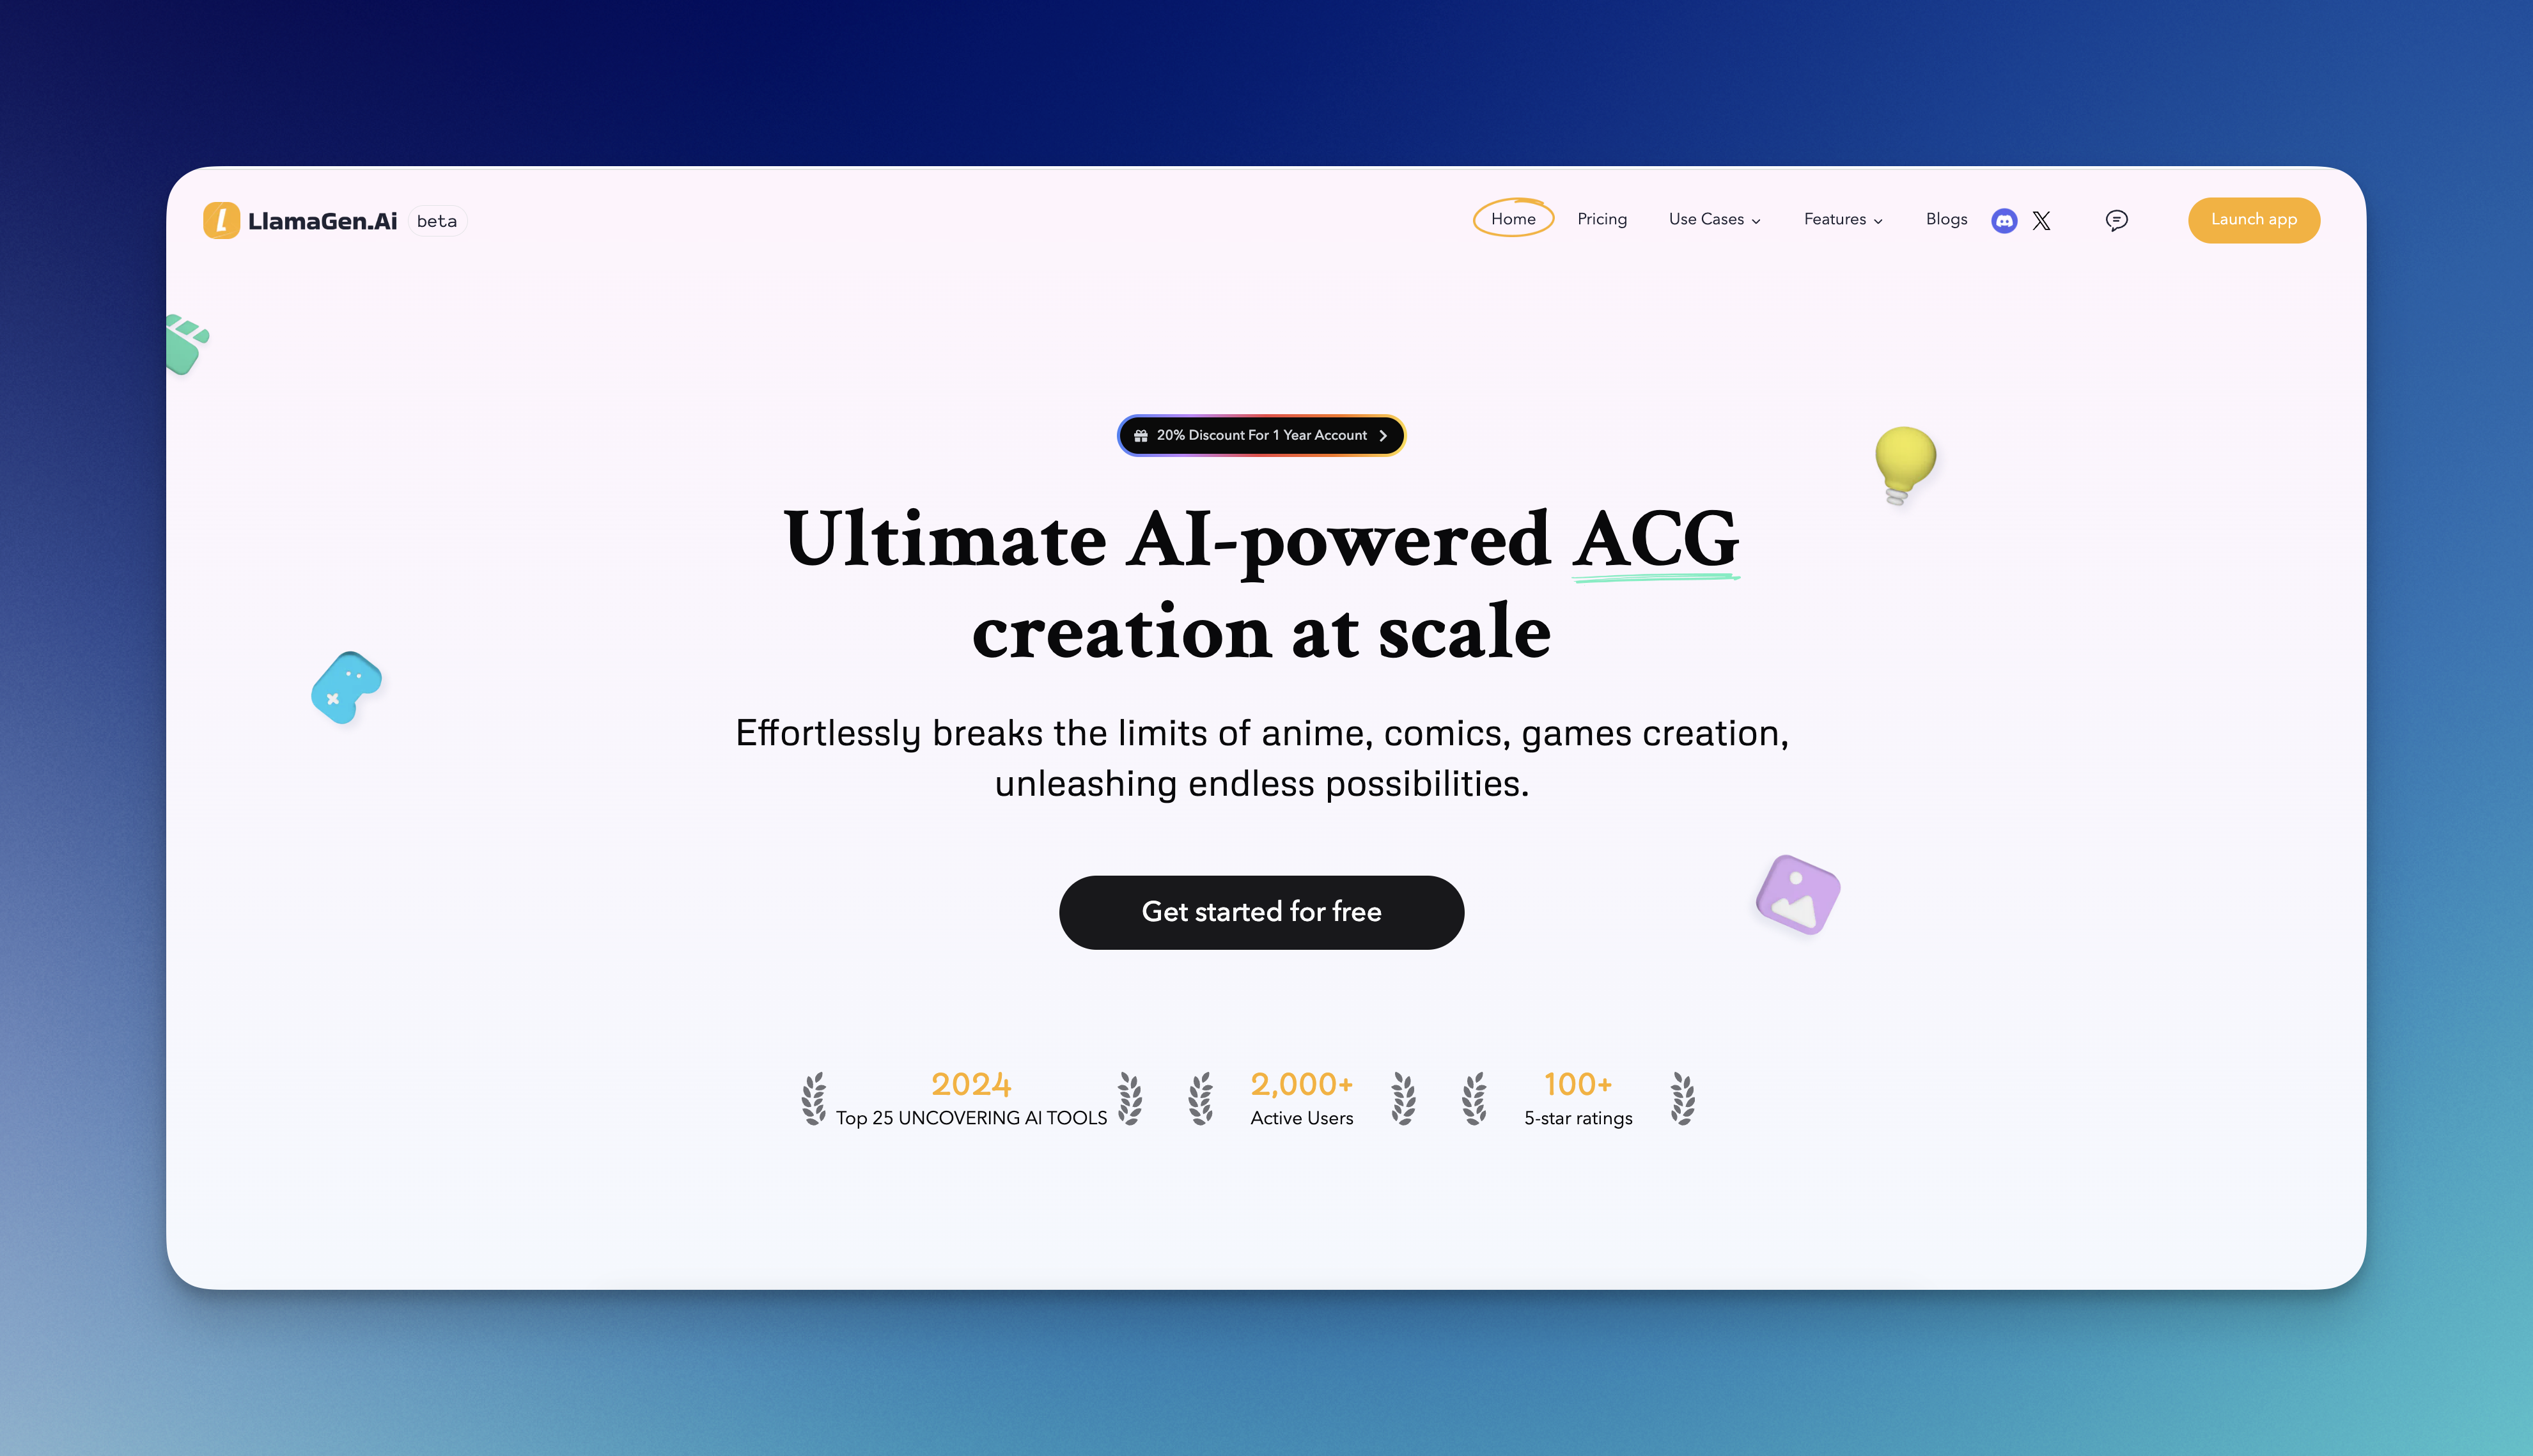Click the game controller icon
2533x1456 pixels.
(x=348, y=687)
